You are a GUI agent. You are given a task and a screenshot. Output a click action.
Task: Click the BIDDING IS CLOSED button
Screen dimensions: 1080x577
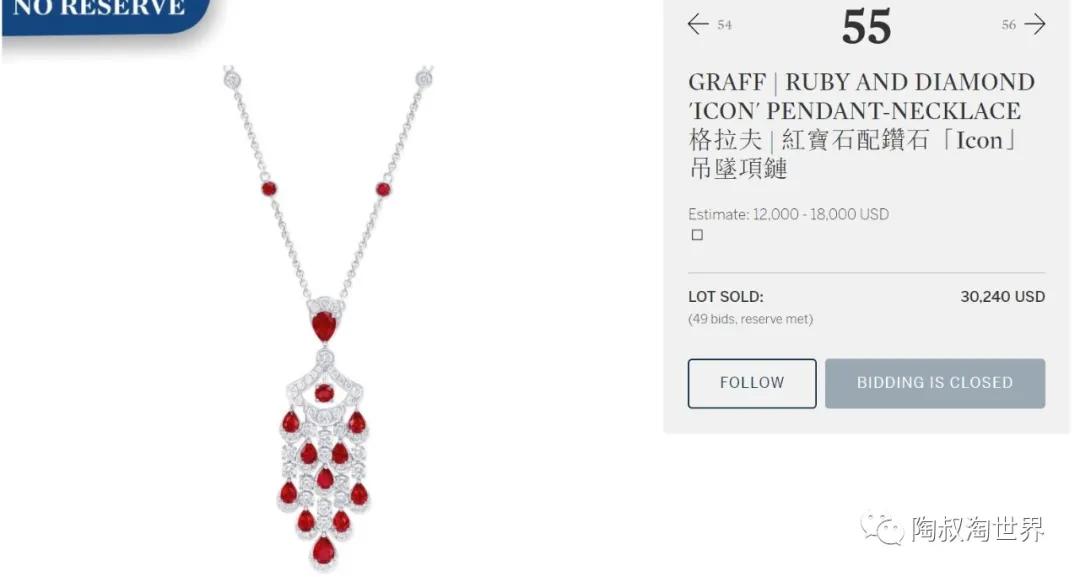point(935,383)
